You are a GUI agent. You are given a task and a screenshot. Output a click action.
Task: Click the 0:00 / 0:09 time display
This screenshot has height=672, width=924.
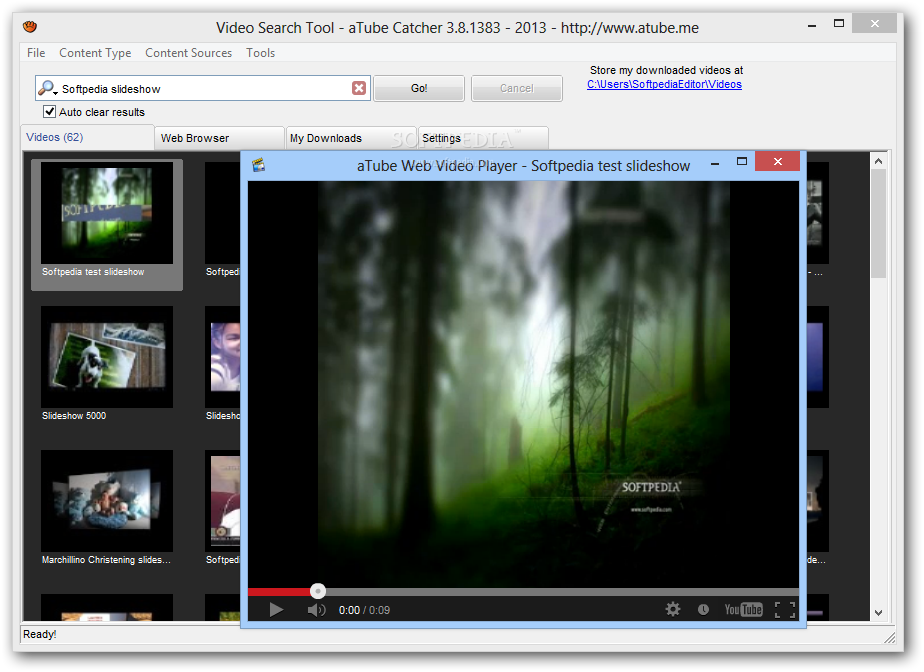coord(364,610)
